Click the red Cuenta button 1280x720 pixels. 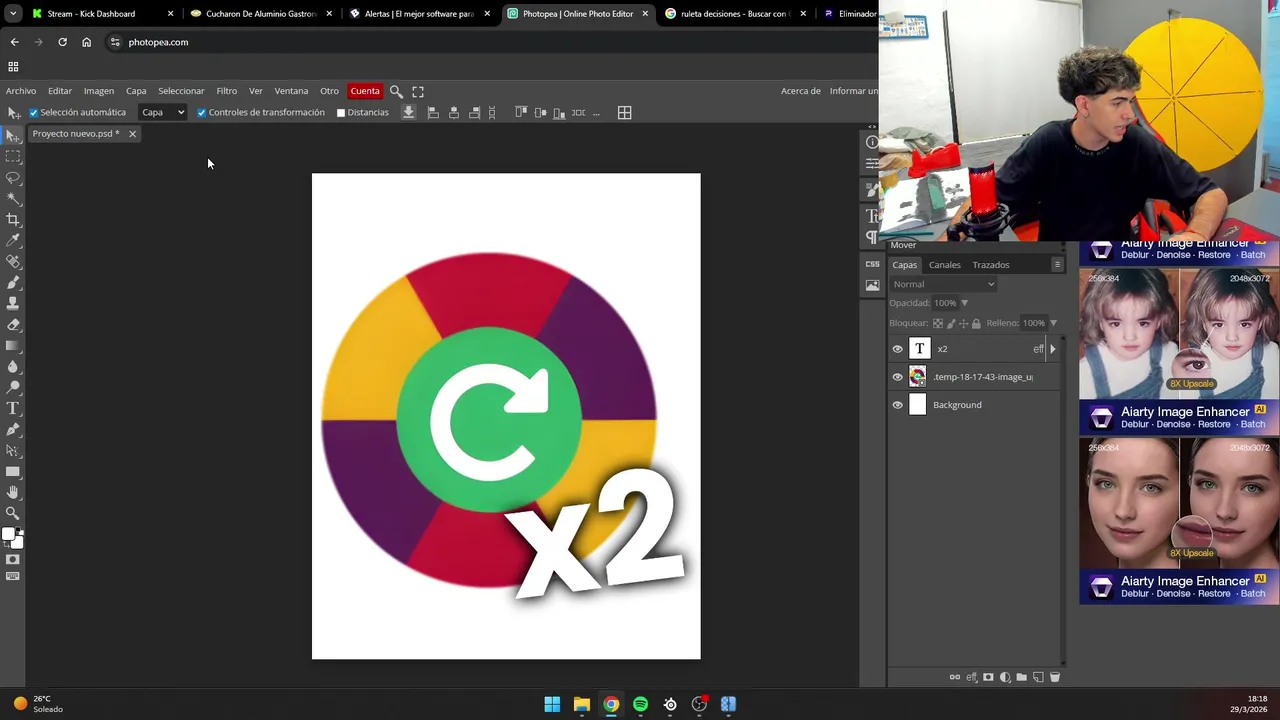(x=365, y=91)
